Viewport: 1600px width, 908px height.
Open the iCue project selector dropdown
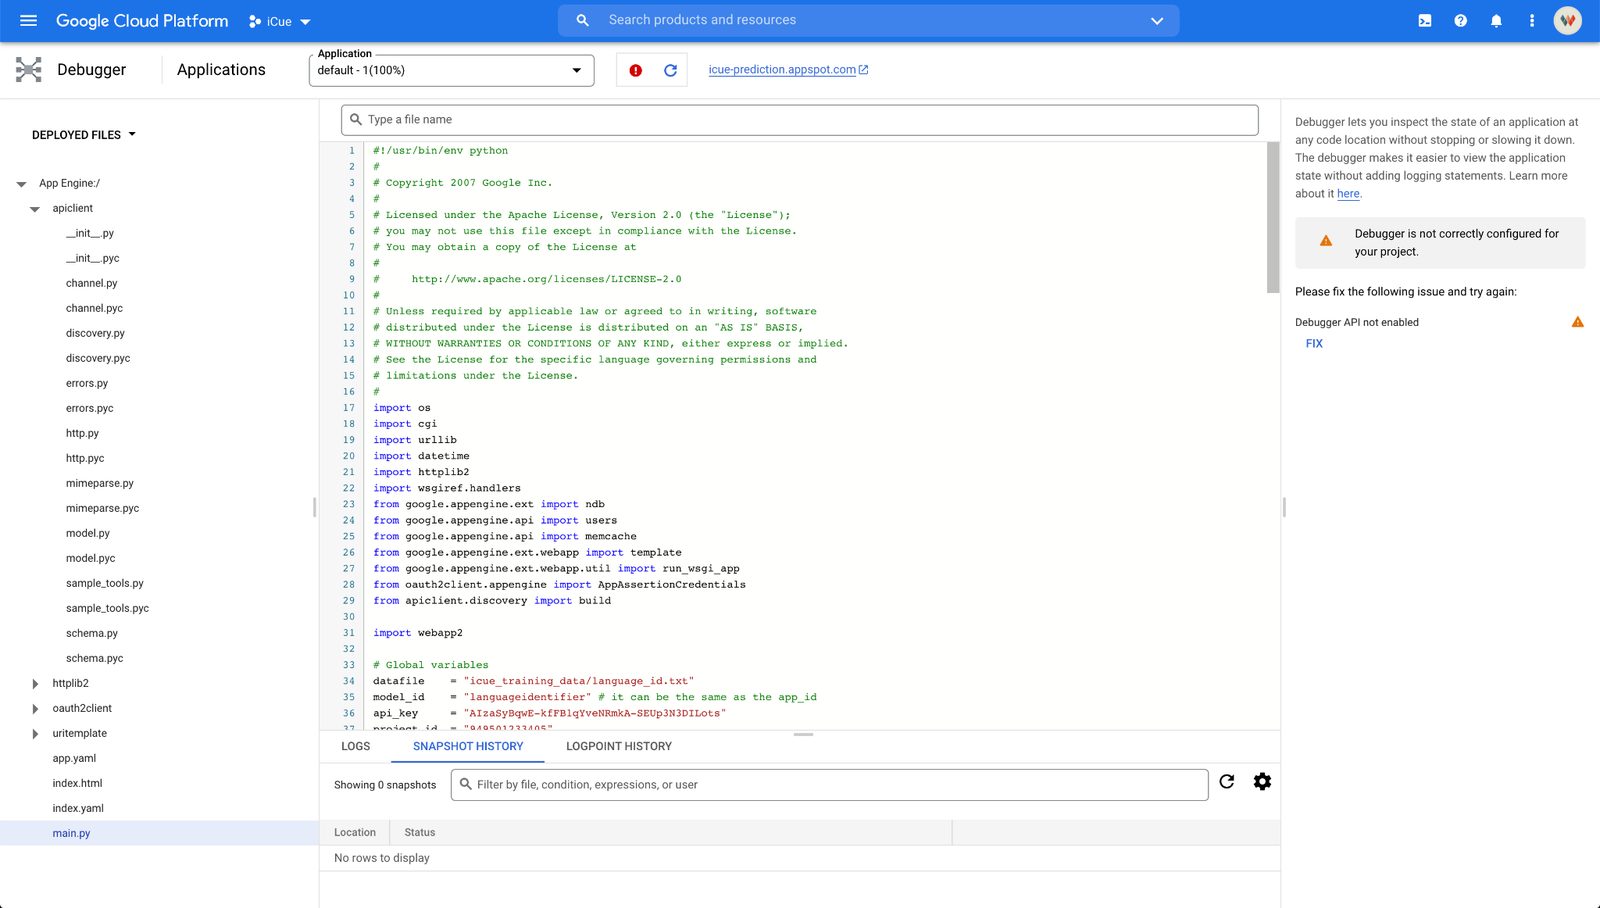[x=280, y=21]
